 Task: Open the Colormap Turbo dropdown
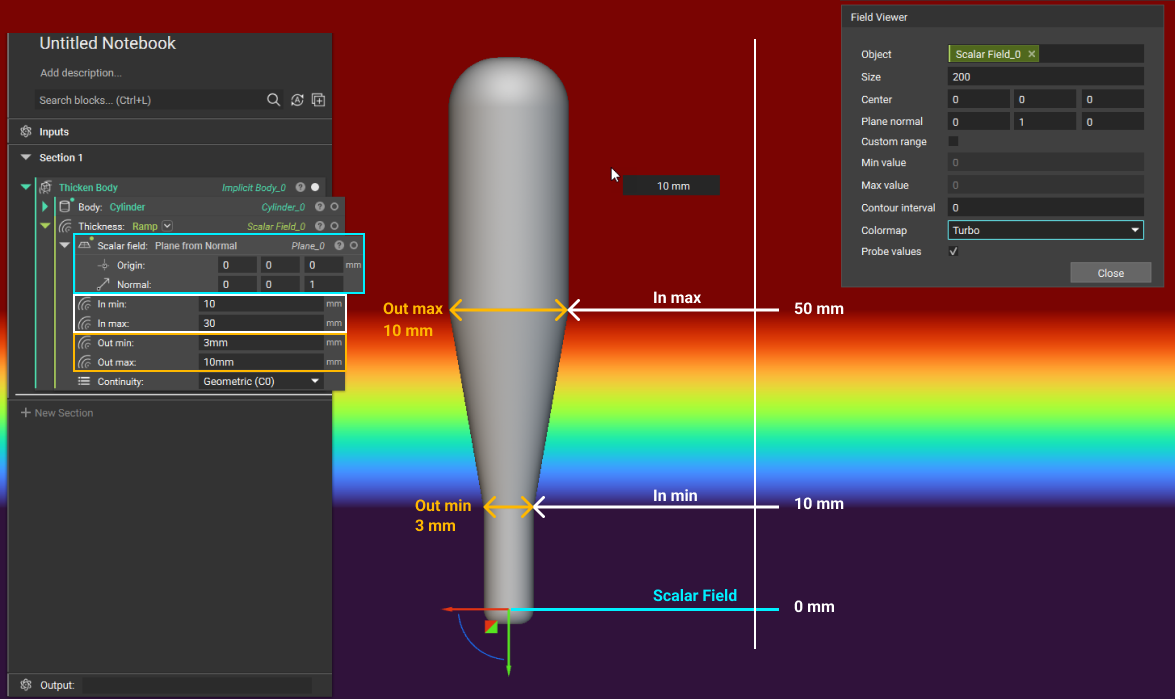point(1045,230)
